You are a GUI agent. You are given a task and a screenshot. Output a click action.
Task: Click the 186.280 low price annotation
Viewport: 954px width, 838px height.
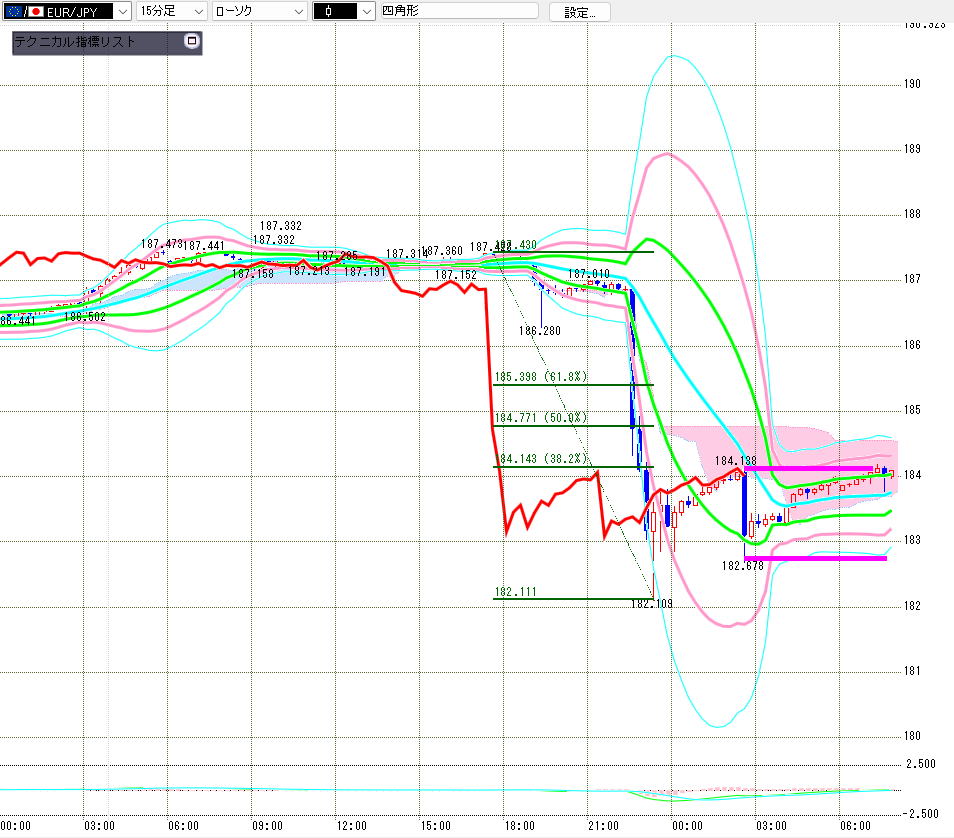coord(540,330)
